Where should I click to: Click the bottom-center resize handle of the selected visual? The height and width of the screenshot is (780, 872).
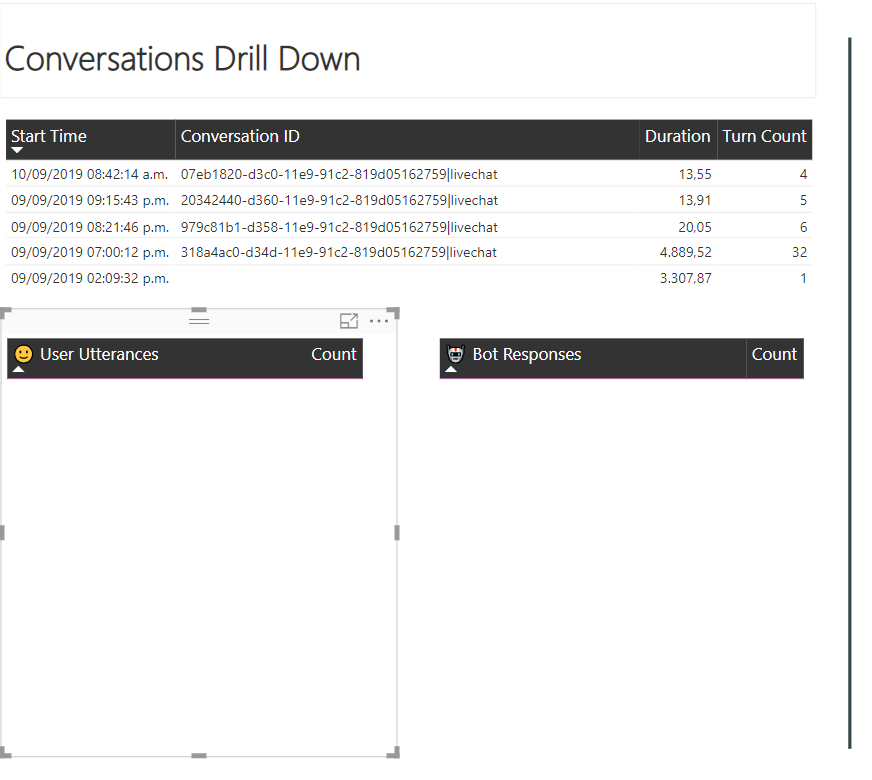pos(199,756)
